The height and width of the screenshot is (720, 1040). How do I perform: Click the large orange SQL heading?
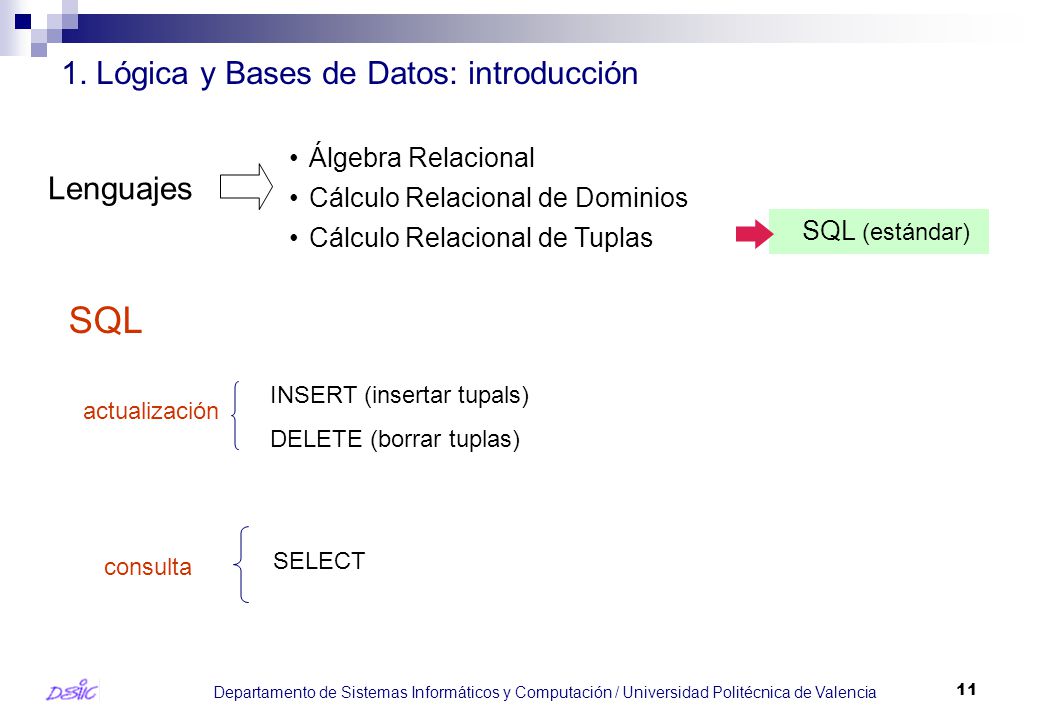click(x=105, y=320)
